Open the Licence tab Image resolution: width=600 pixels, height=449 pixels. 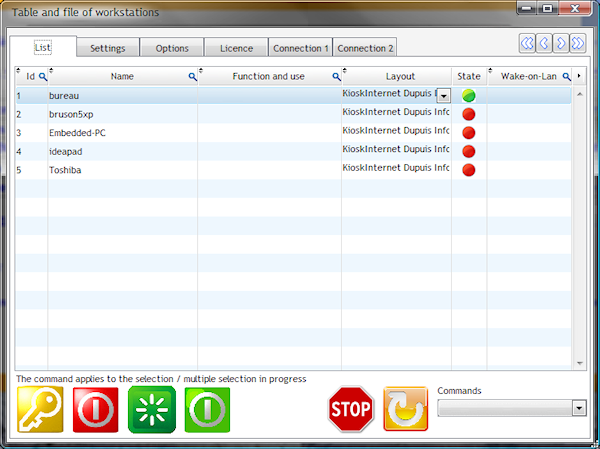(x=236, y=48)
